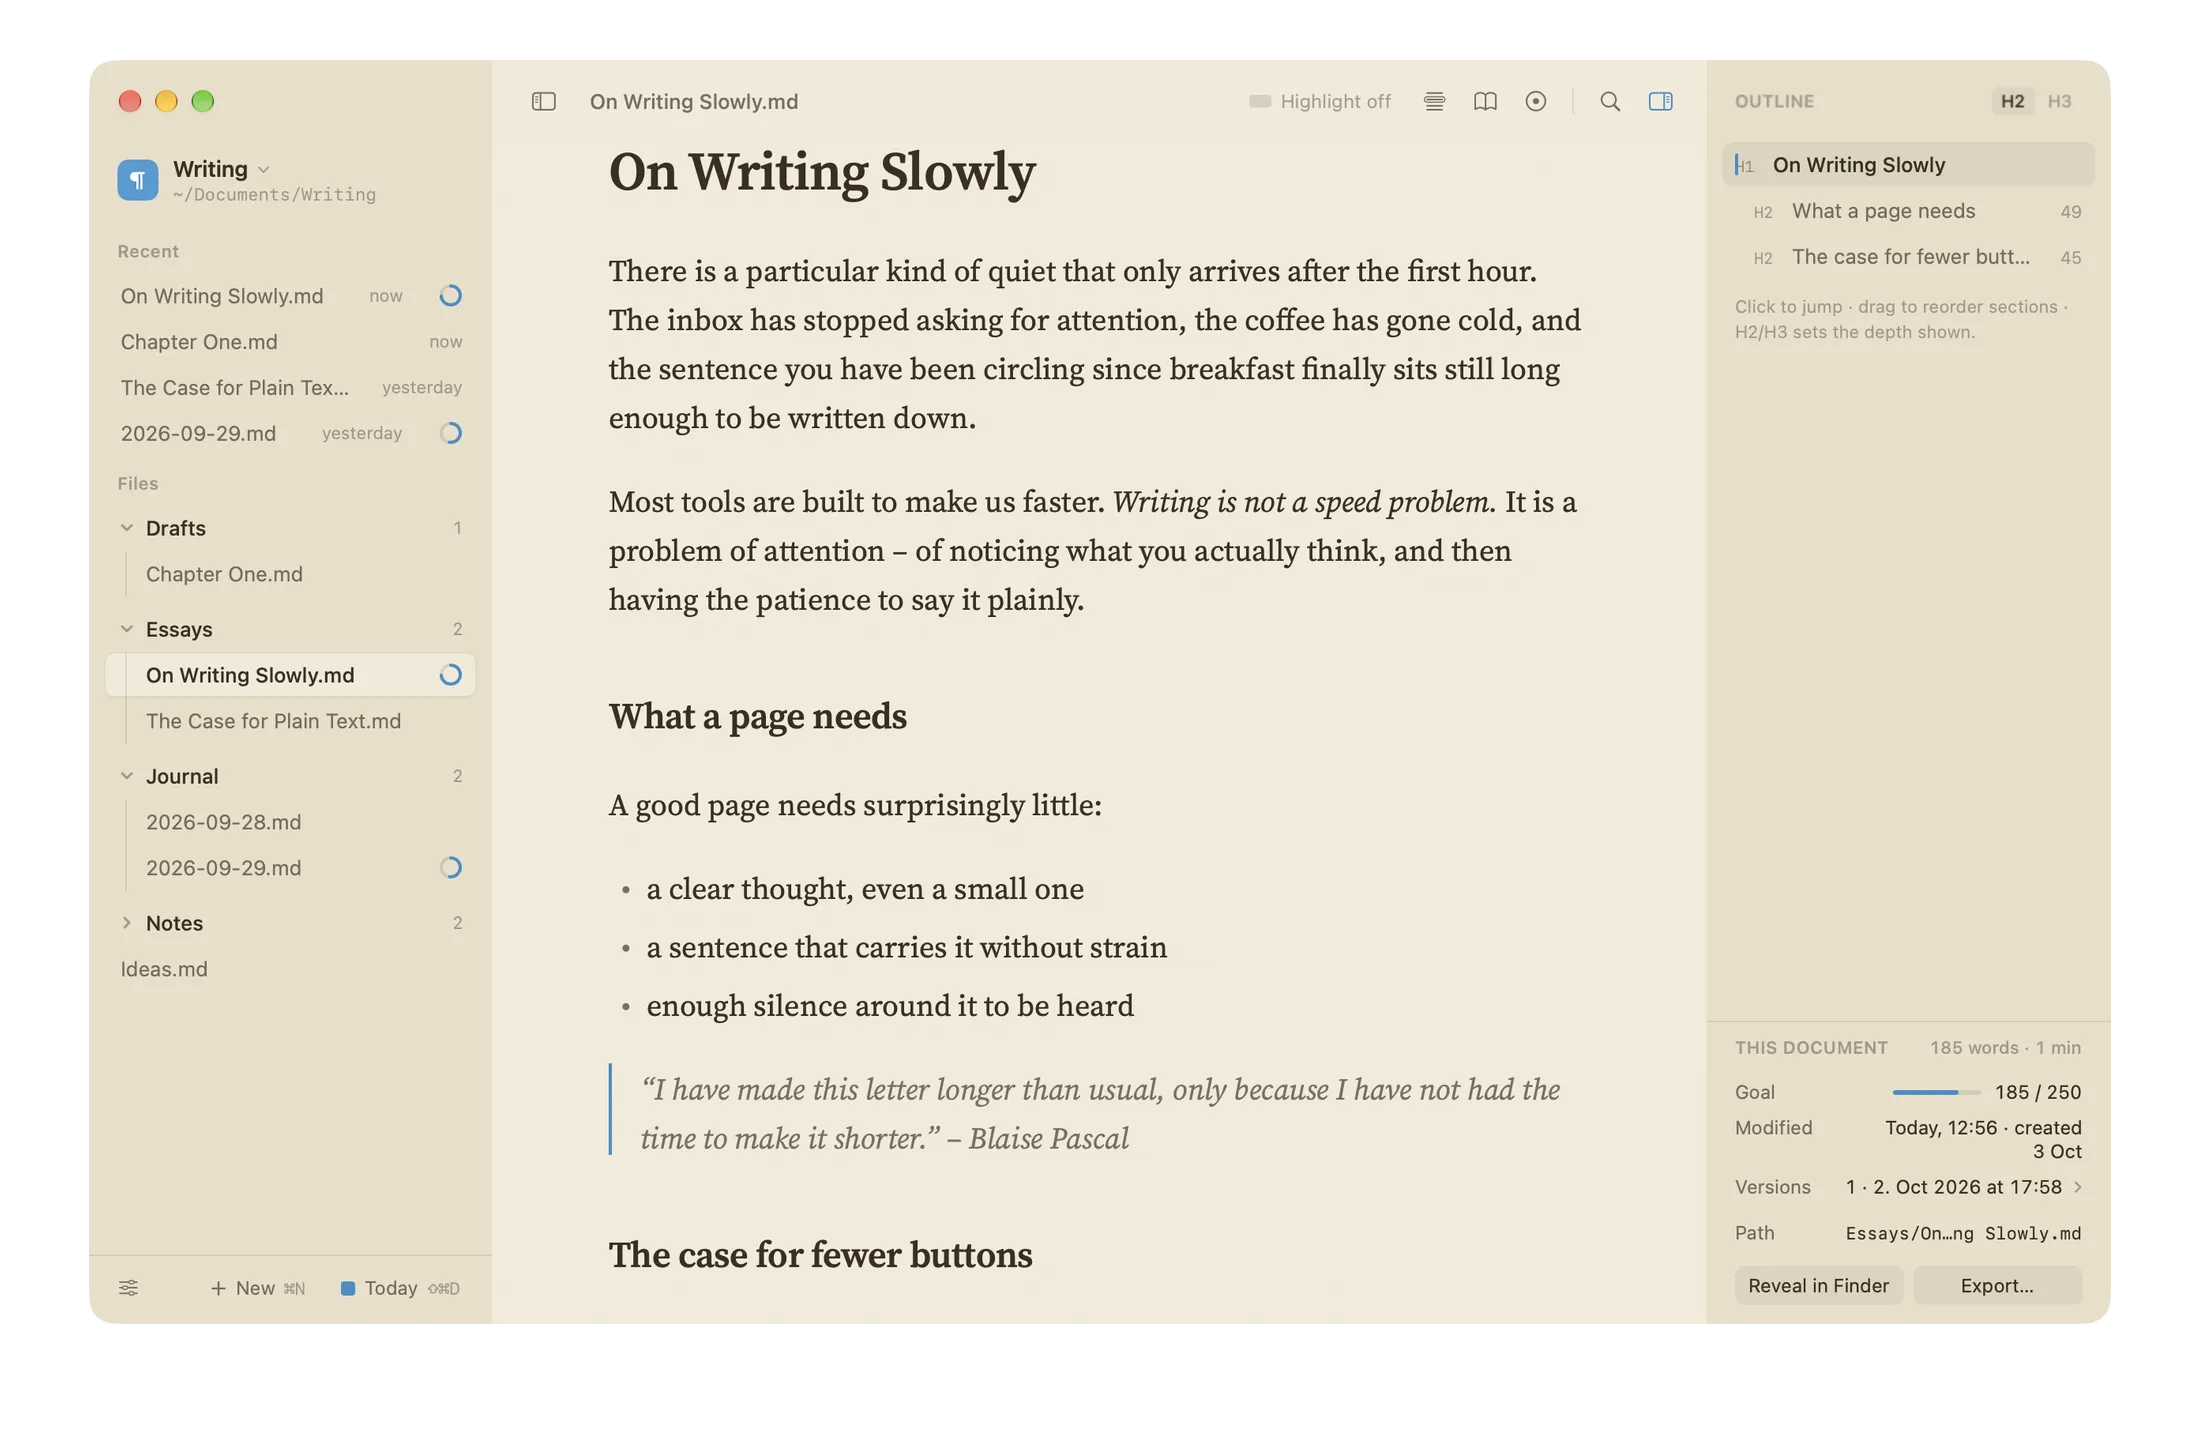Toggle Highlight off switch
The width and height of the screenshot is (2200, 1441).
point(1319,101)
